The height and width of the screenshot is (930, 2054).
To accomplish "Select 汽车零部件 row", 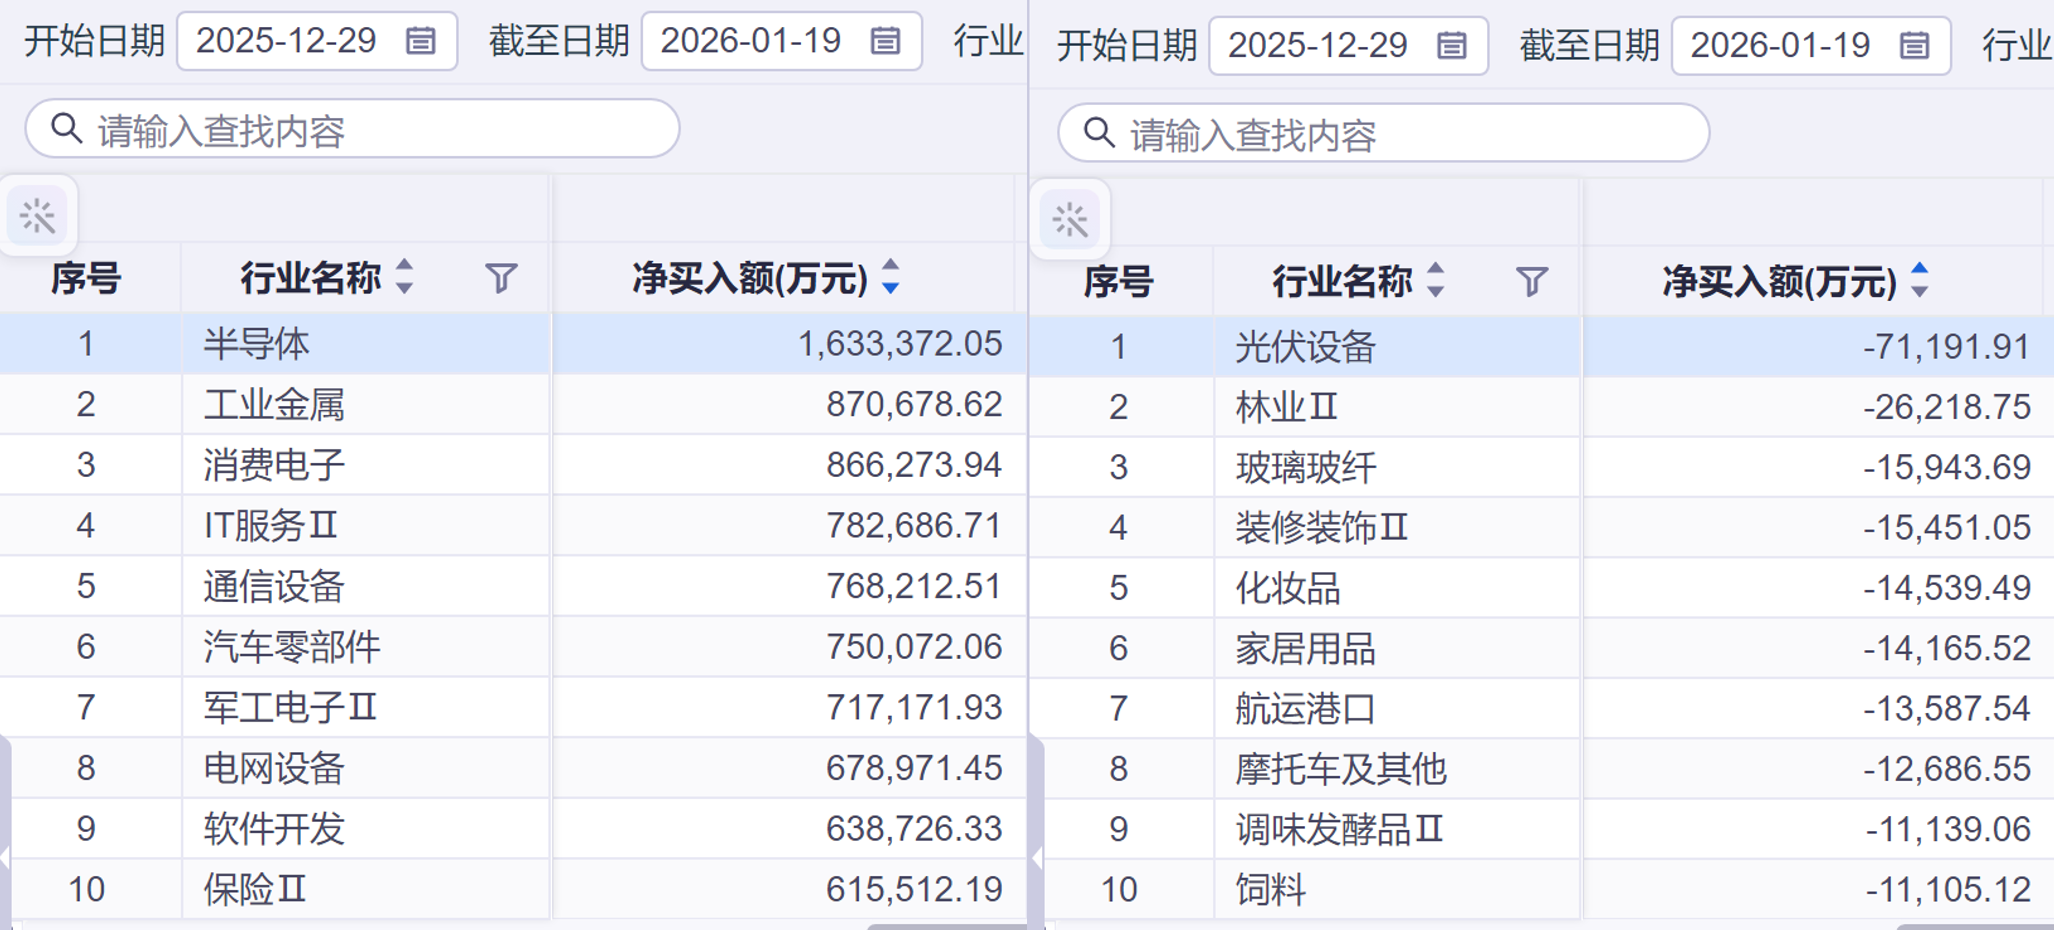I will pos(513,647).
